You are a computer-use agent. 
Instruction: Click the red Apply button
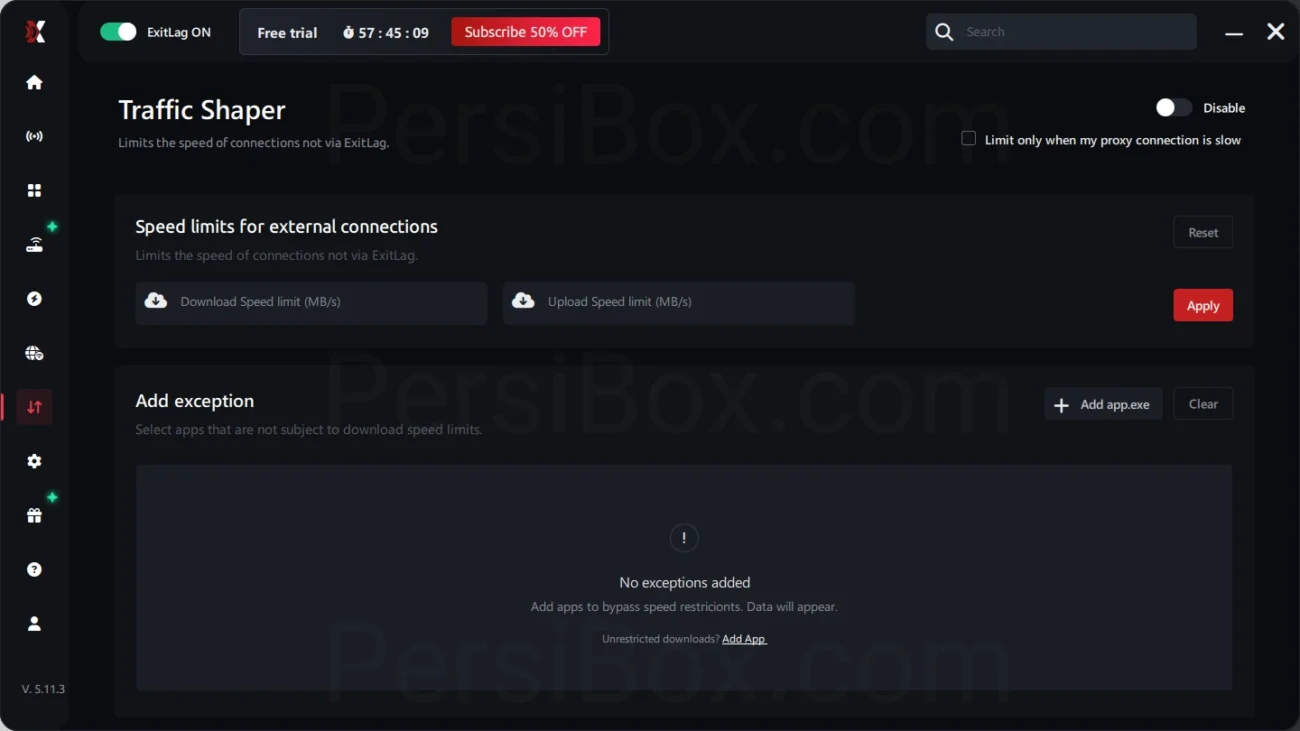click(1203, 305)
